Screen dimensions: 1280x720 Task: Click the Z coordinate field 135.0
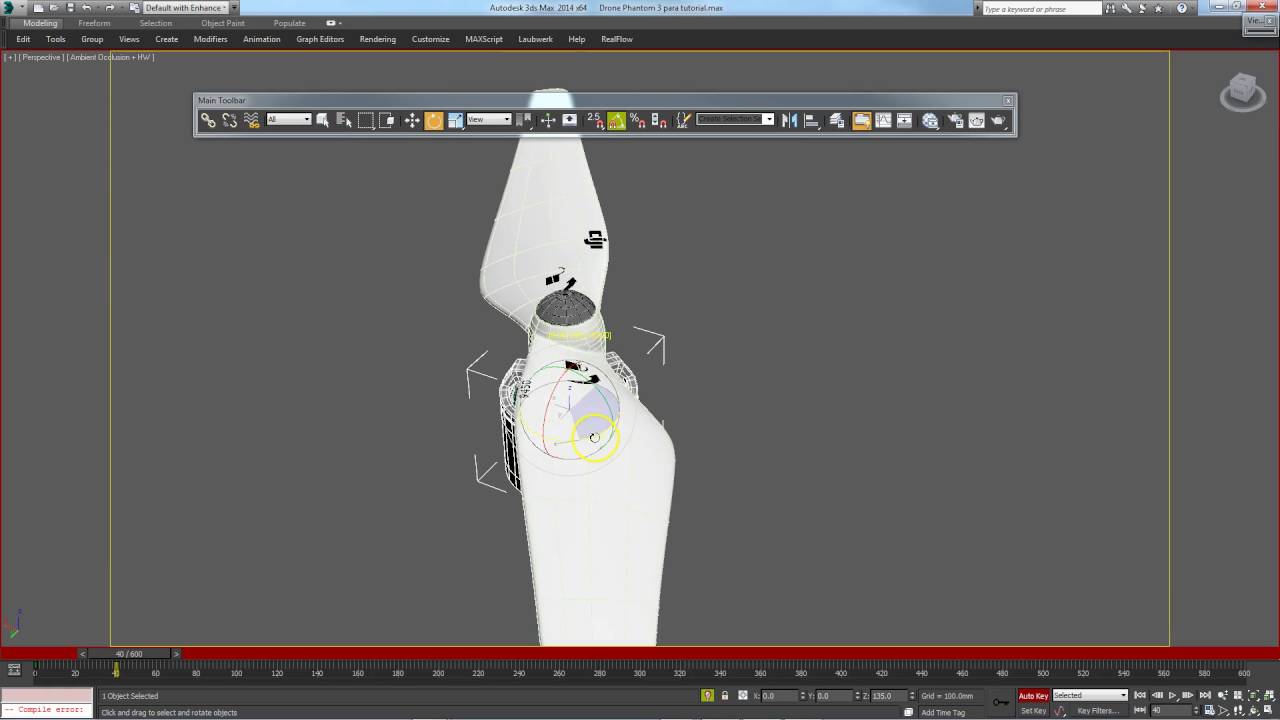pos(888,696)
